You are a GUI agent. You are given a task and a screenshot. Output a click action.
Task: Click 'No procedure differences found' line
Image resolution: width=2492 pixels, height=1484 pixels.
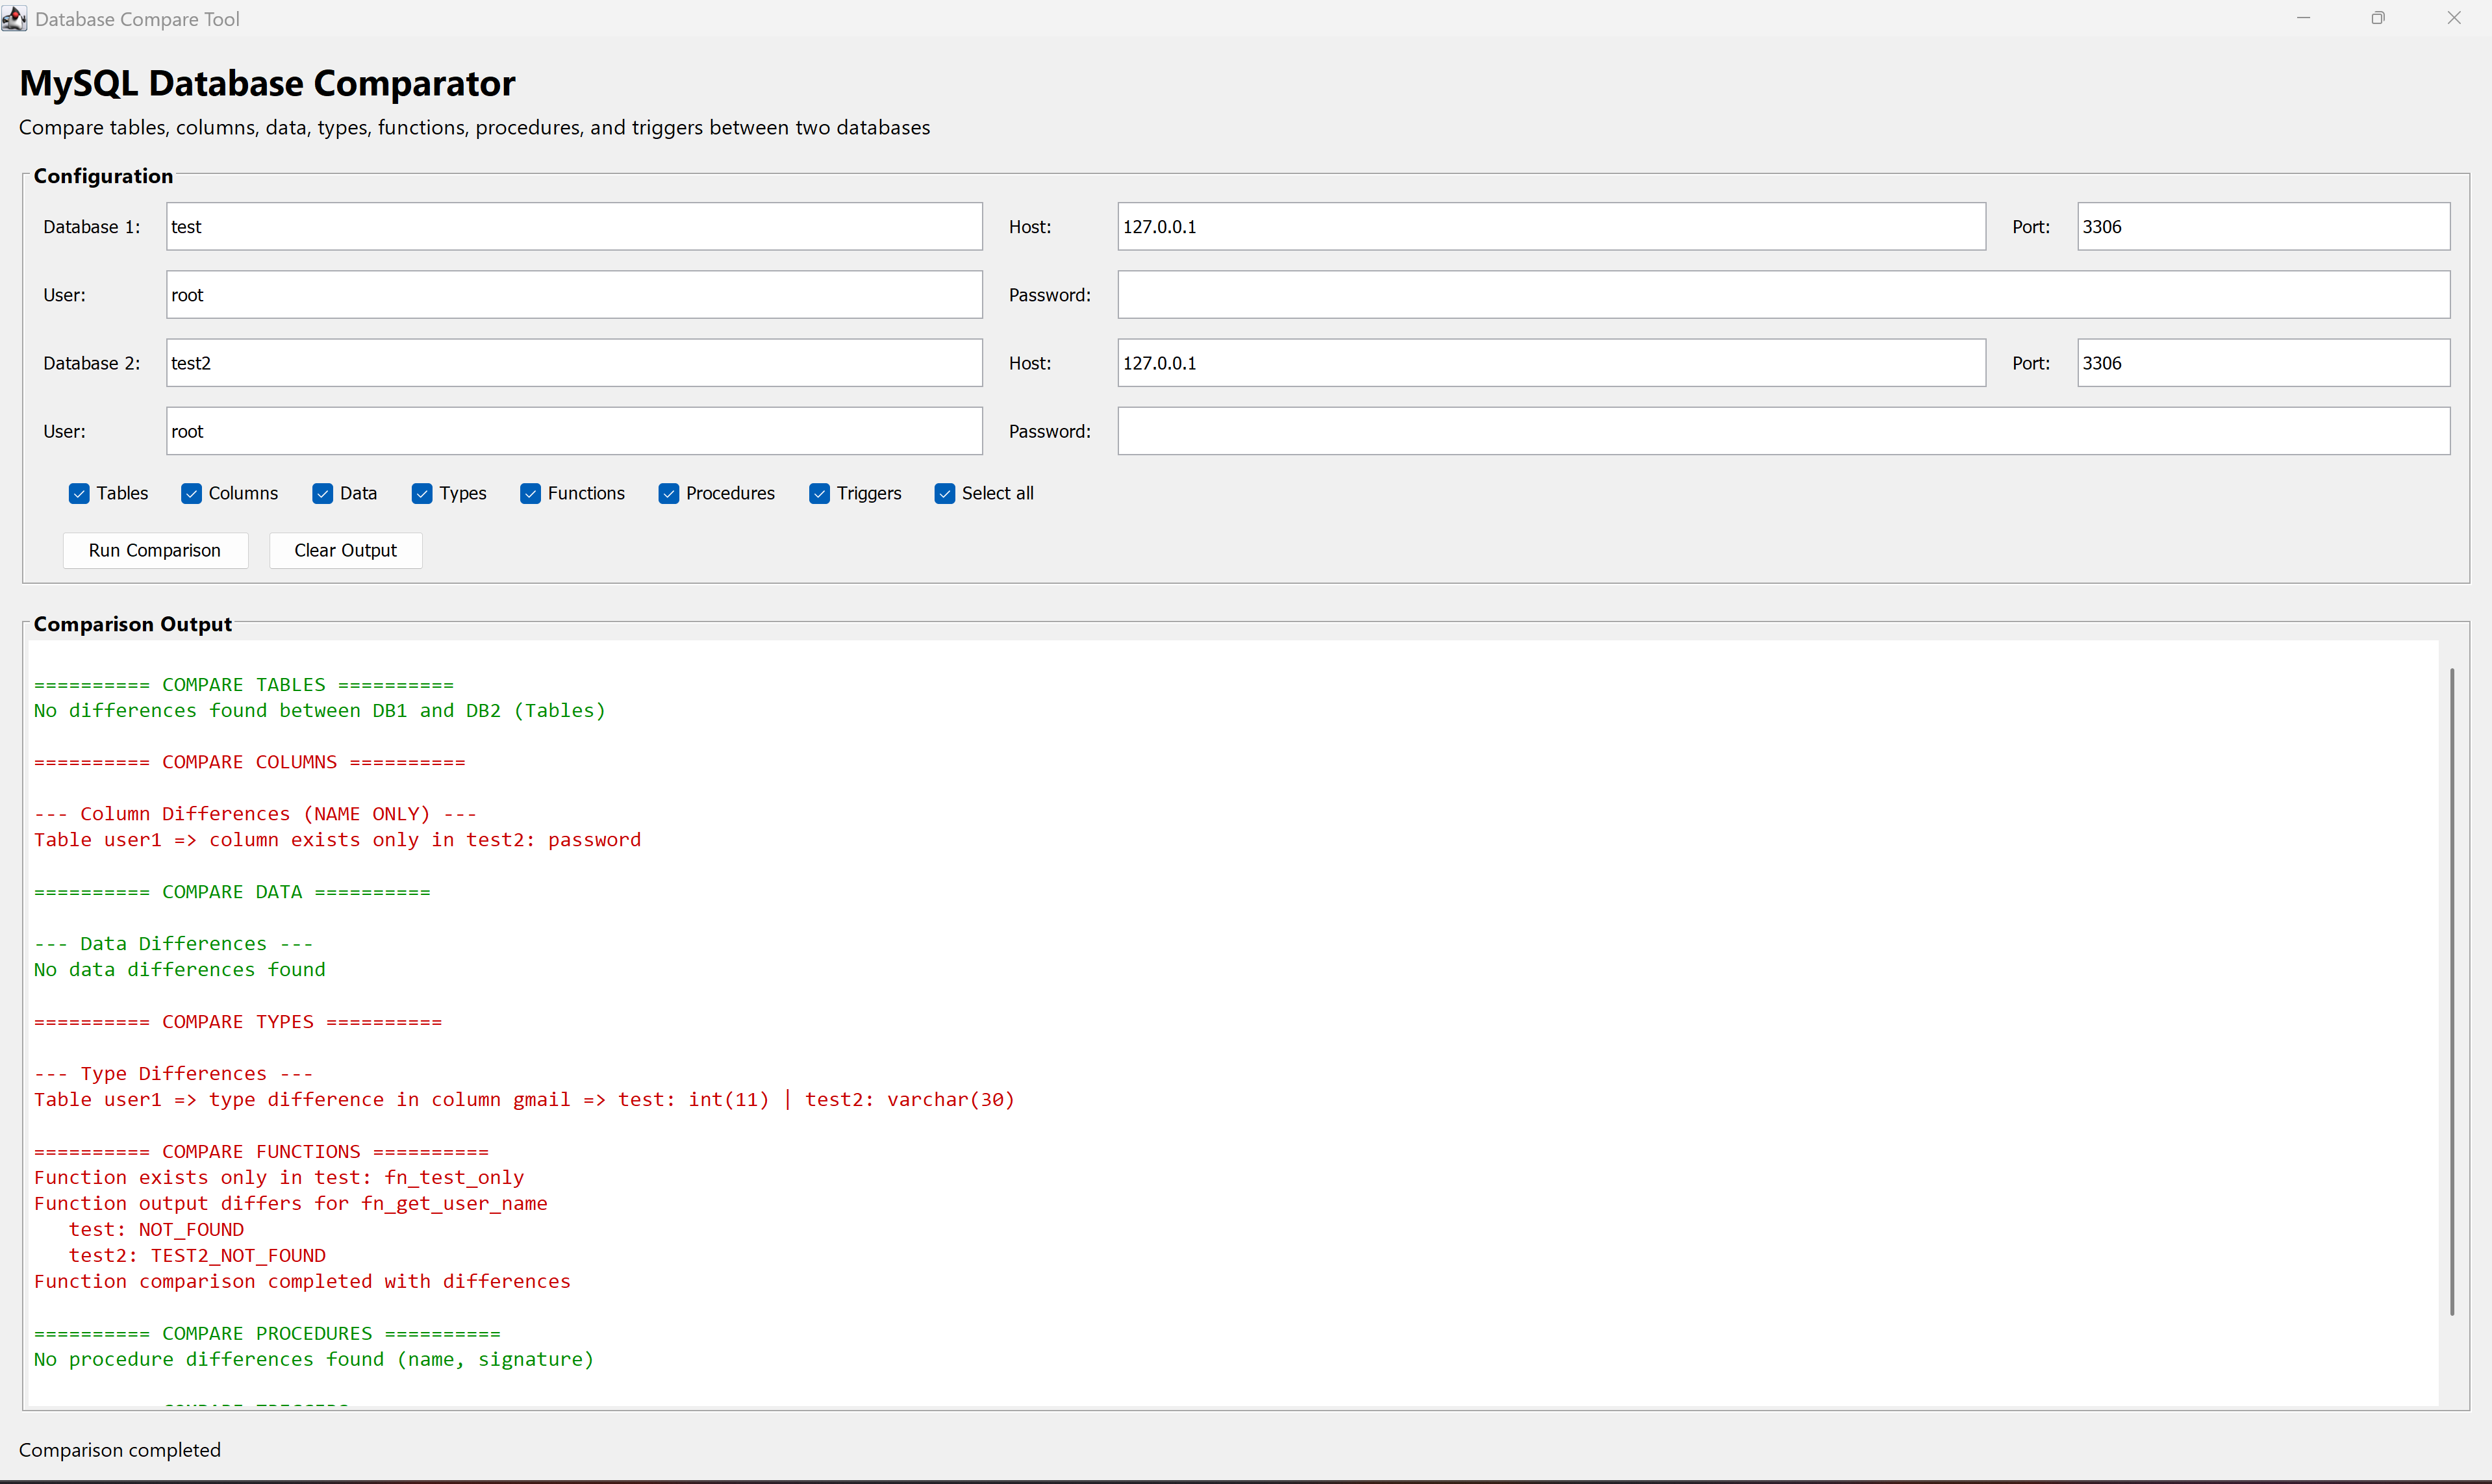314,1360
